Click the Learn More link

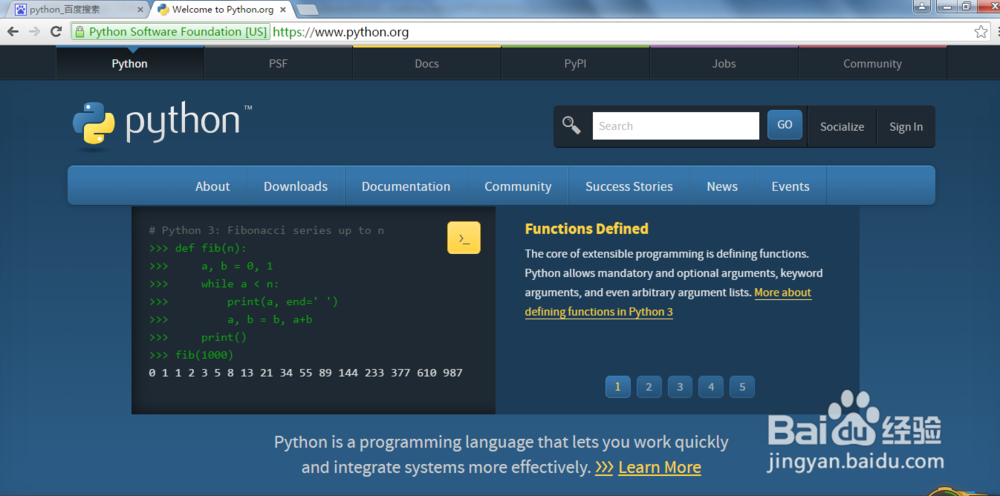[x=659, y=467]
